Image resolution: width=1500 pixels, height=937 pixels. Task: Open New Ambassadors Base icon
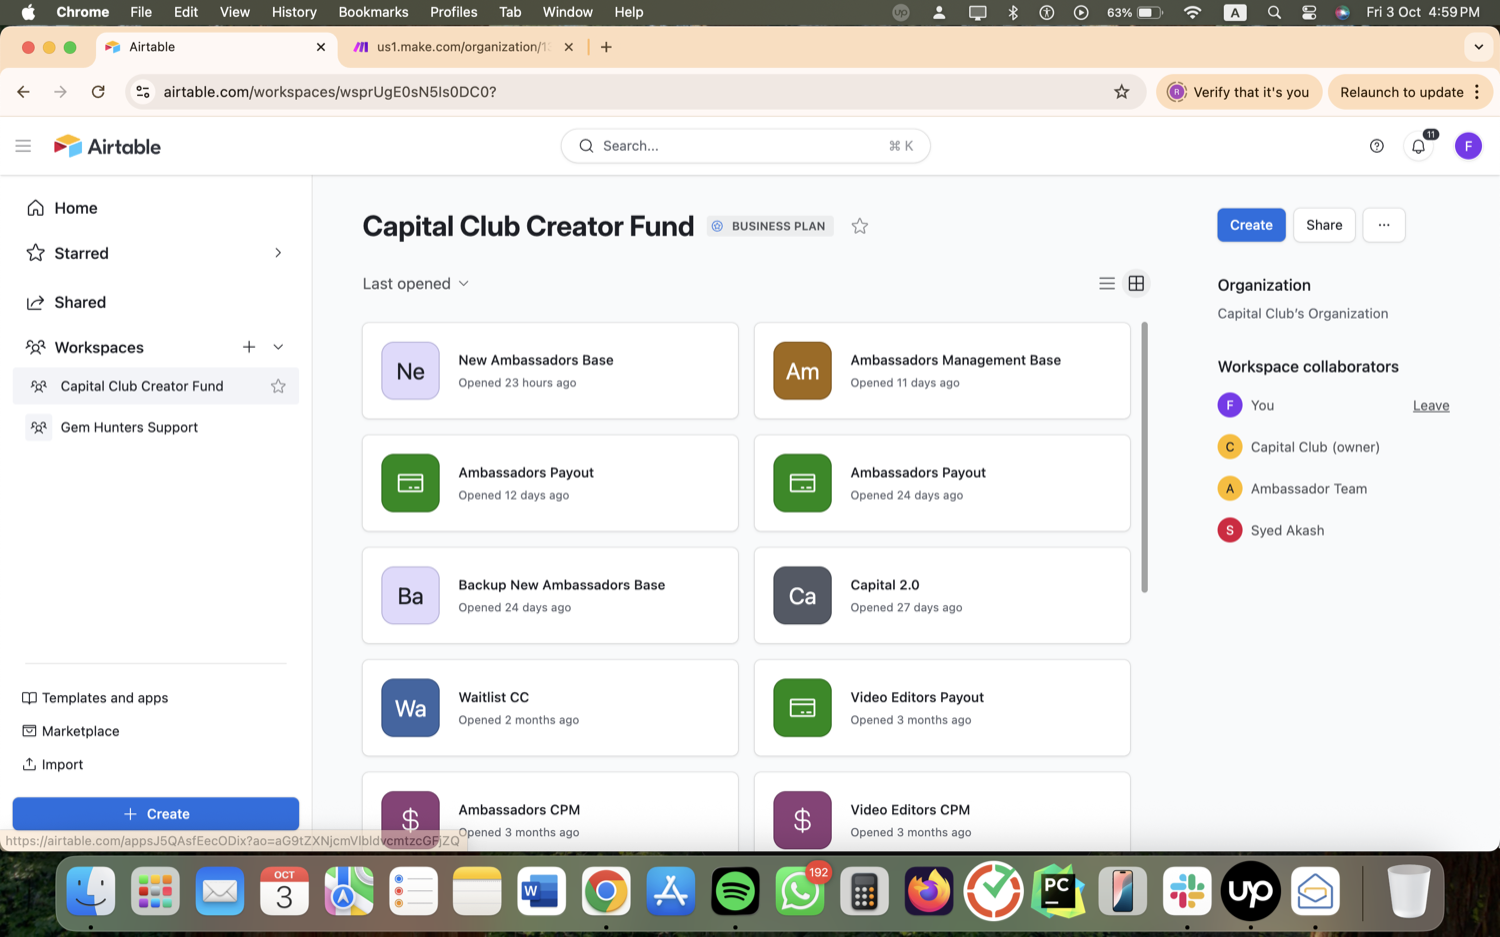tap(410, 371)
